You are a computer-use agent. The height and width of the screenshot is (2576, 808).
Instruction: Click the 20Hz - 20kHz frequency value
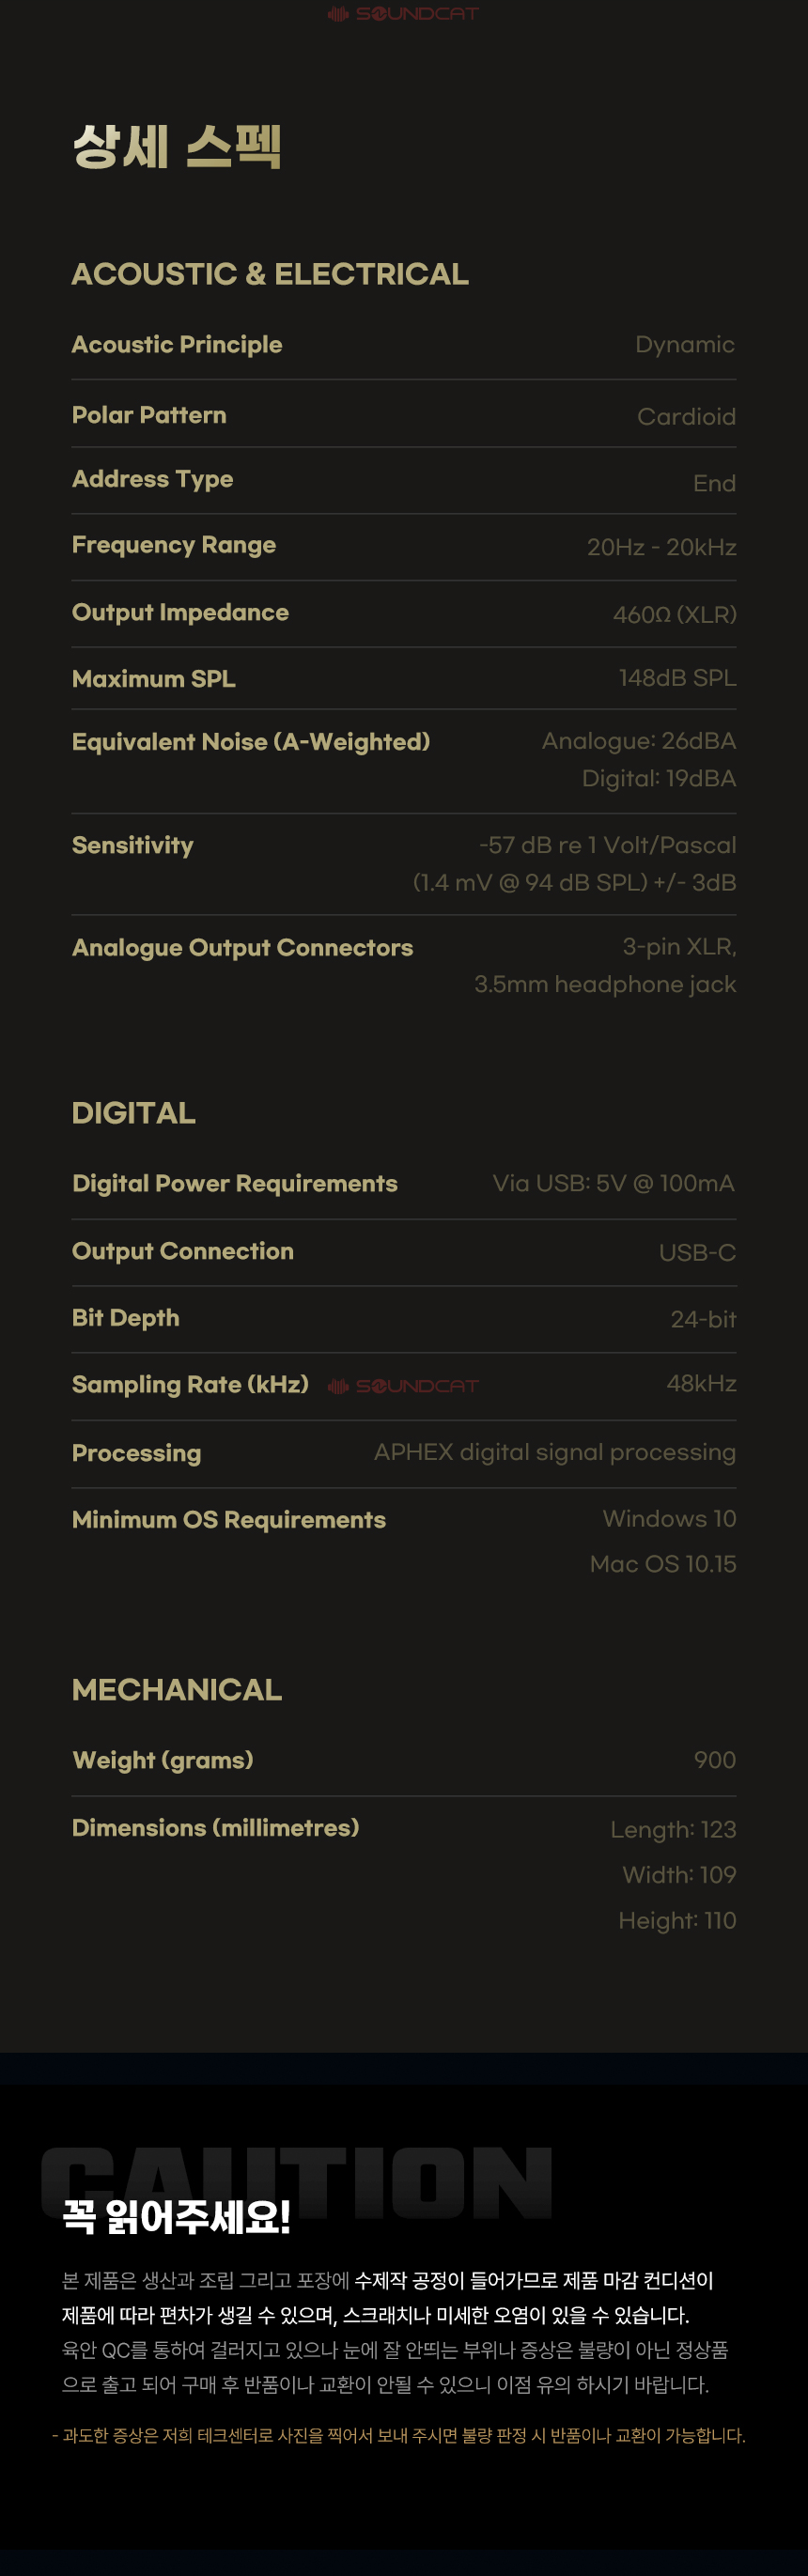661,547
